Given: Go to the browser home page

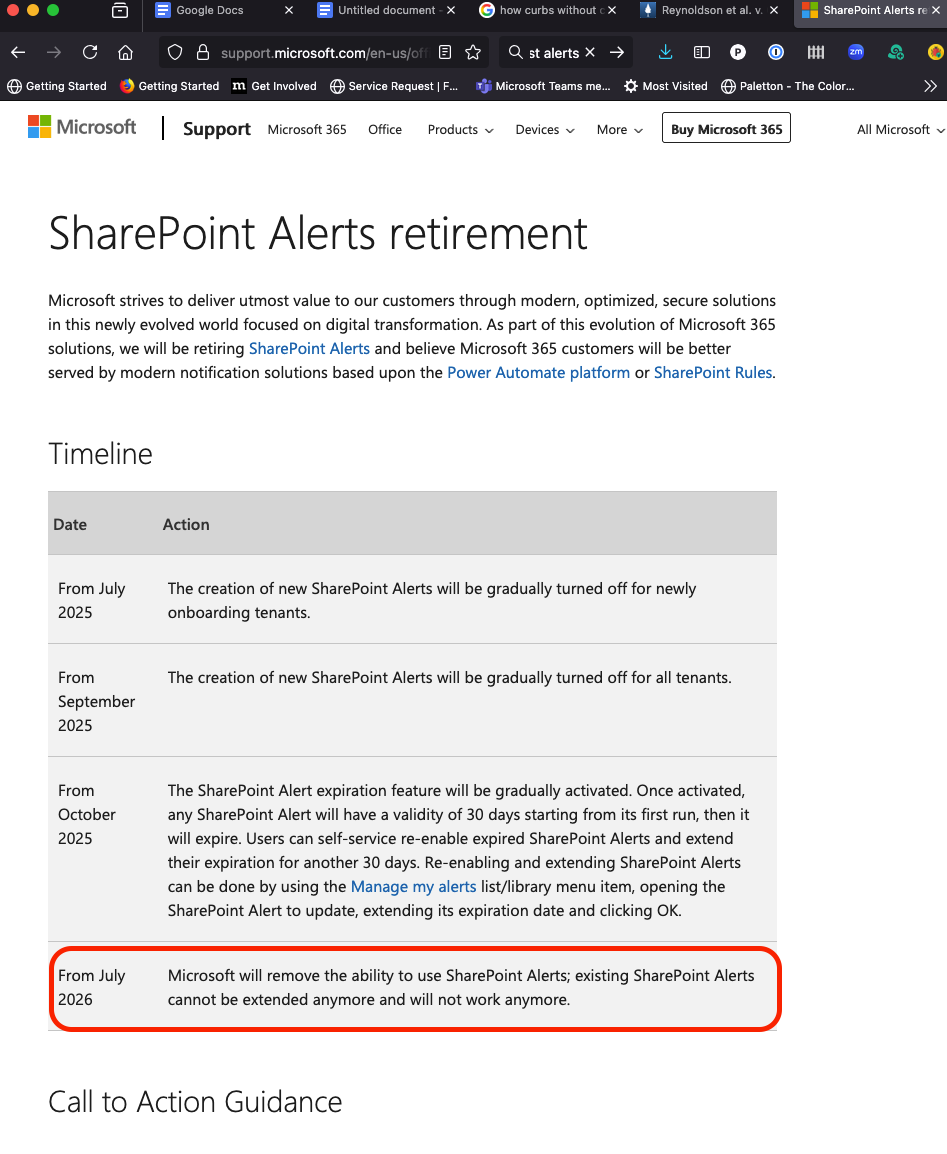Looking at the screenshot, I should 126,52.
